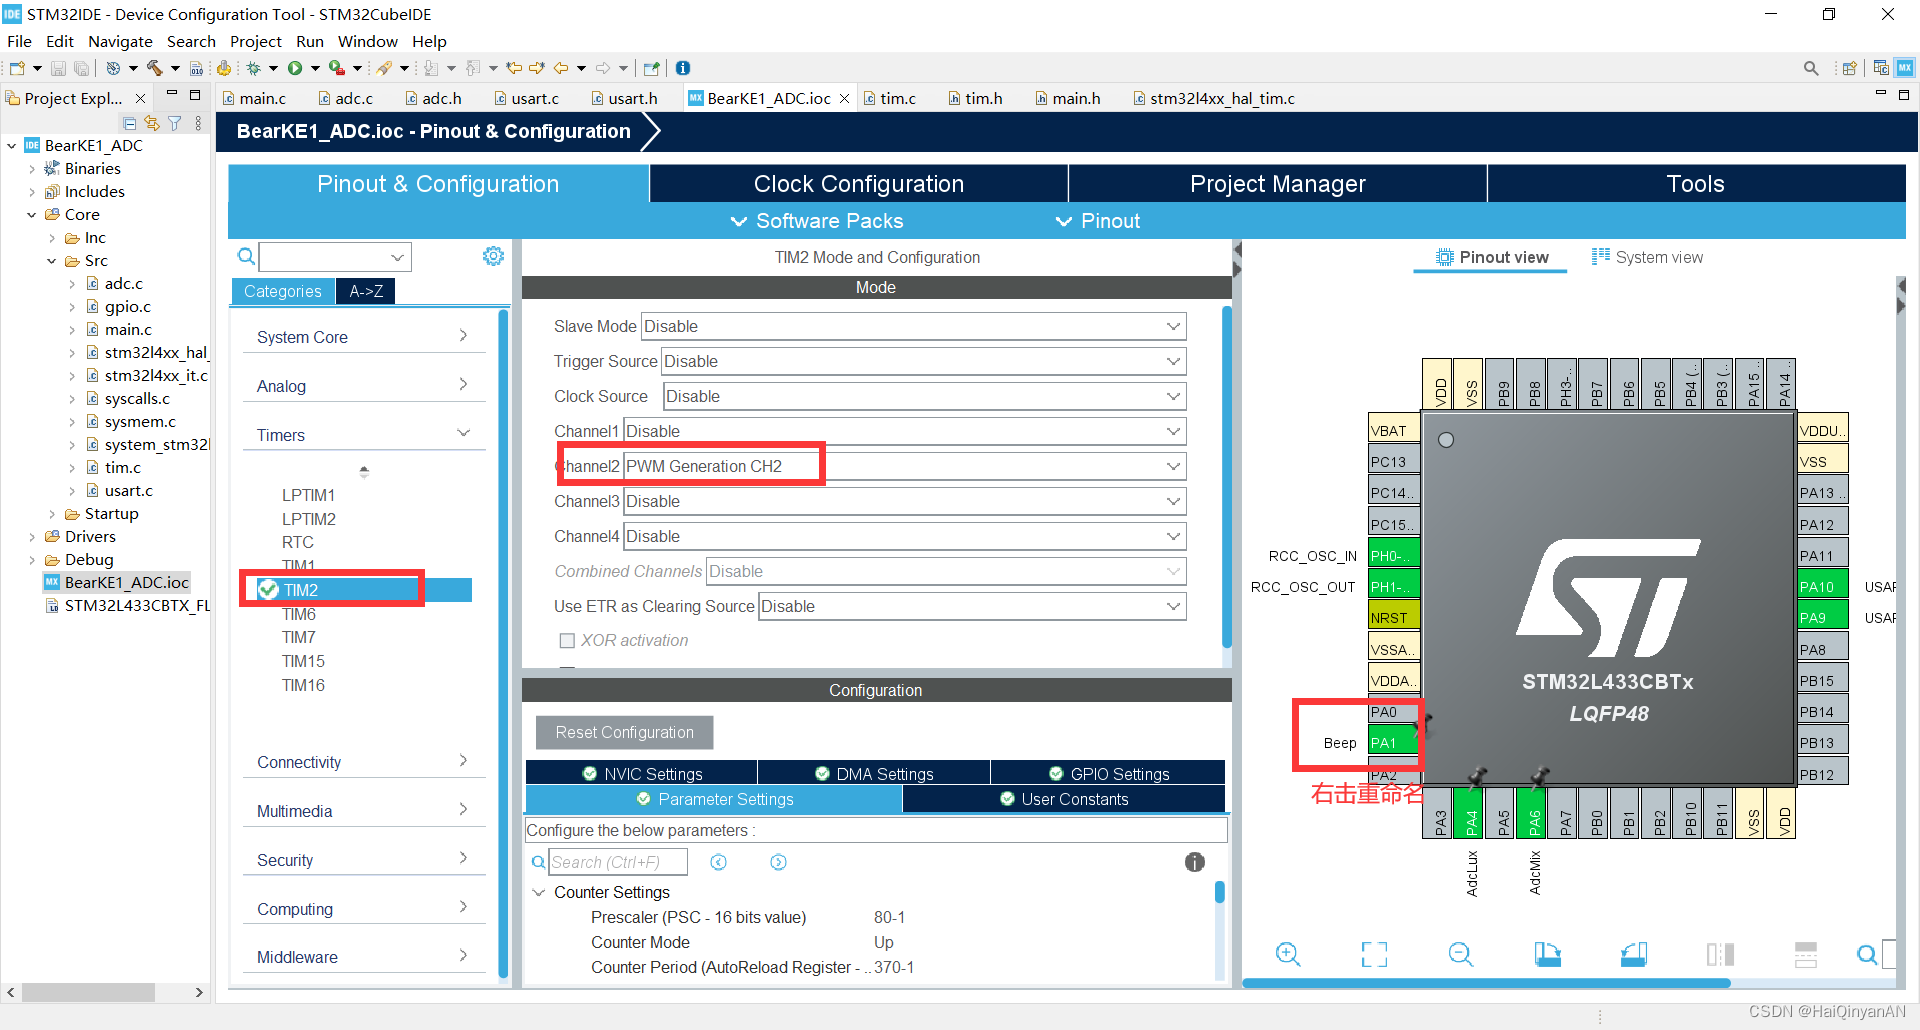Switch to System view
1920x1030 pixels.
(1647, 257)
